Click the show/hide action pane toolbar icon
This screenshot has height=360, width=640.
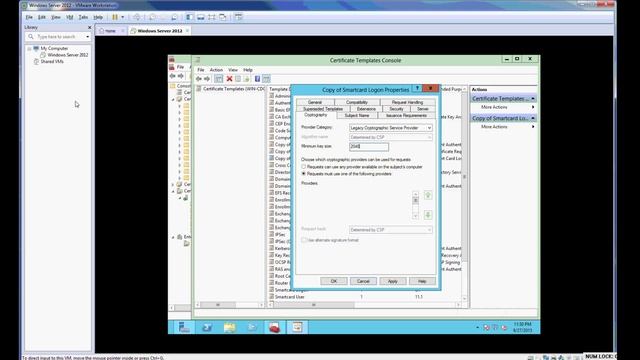[266, 79]
